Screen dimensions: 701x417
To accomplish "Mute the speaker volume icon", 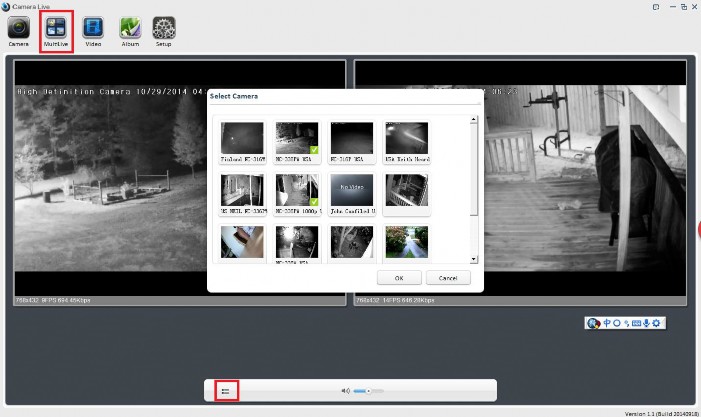I will click(x=345, y=390).
